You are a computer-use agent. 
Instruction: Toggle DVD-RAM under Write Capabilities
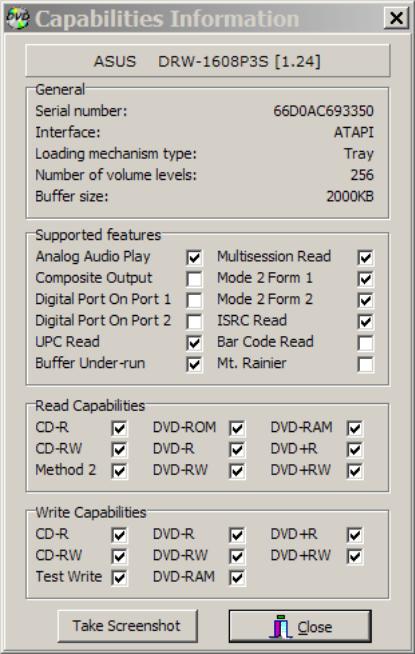(x=237, y=578)
